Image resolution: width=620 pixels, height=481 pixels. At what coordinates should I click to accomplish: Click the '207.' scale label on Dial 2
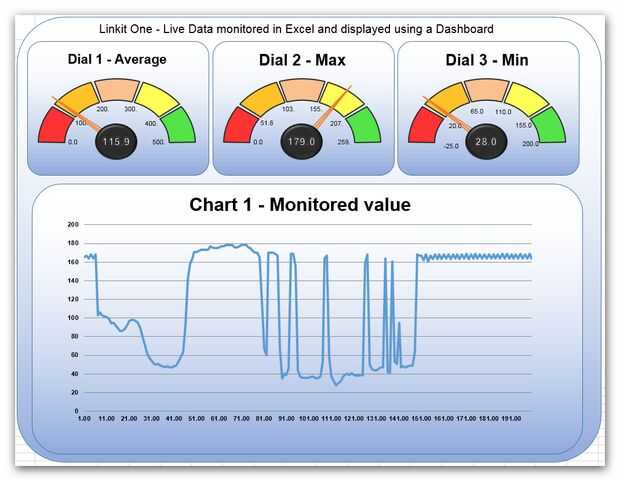336,124
